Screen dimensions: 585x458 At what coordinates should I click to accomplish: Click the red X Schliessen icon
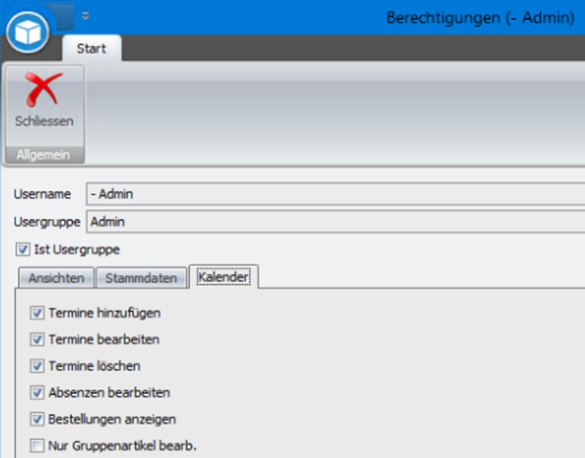tap(43, 89)
